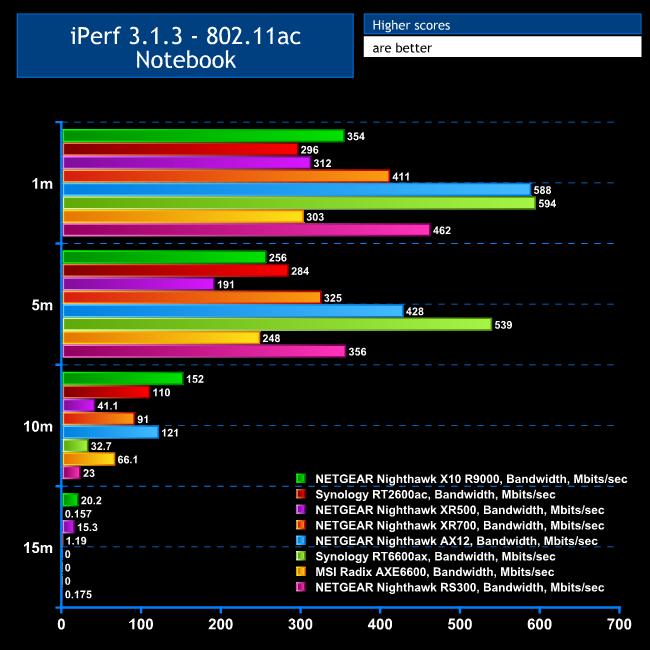The image size is (650, 650).
Task: Select the NETGEAR Nighthawk XR500 legend label
Action: tap(460, 510)
